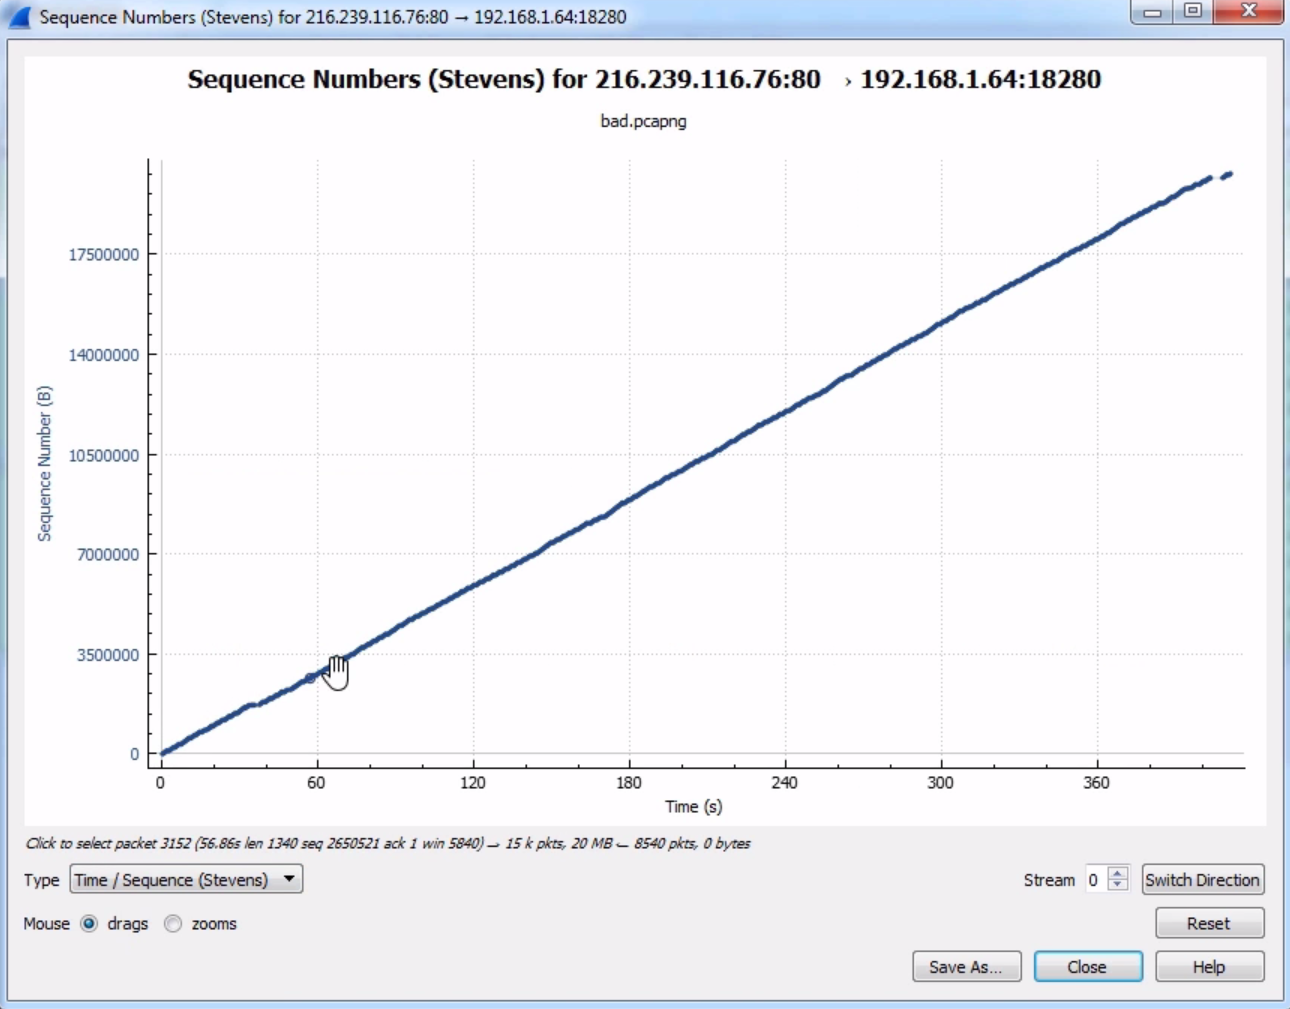The image size is (1290, 1009).
Task: Minimize the Sequence Numbers graph window
Action: point(1152,12)
